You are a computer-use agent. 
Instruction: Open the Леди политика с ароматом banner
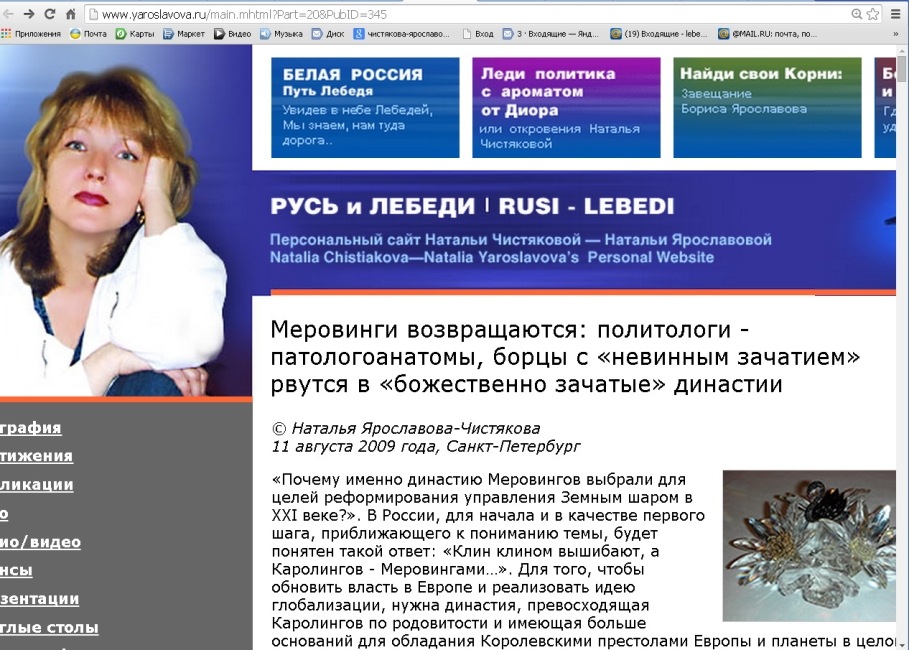coord(566,107)
